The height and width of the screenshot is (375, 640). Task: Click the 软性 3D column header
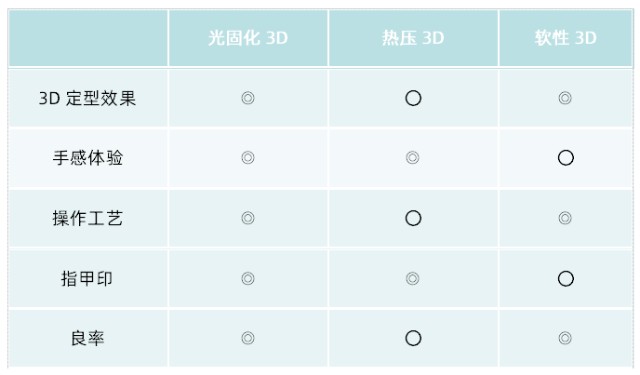[565, 38]
